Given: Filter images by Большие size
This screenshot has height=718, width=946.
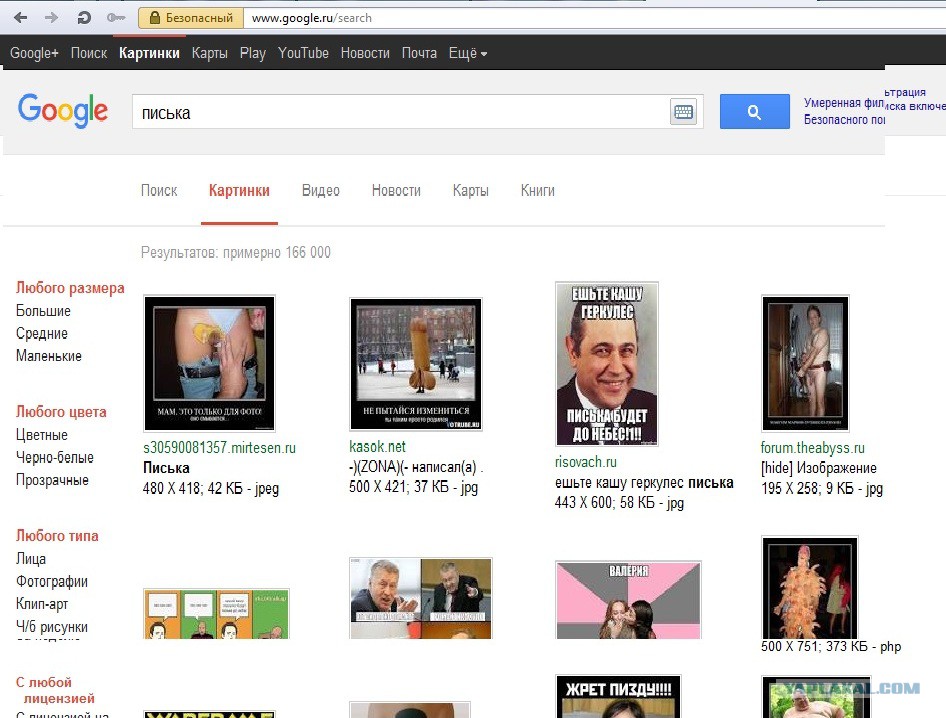Looking at the screenshot, I should pos(43,311).
